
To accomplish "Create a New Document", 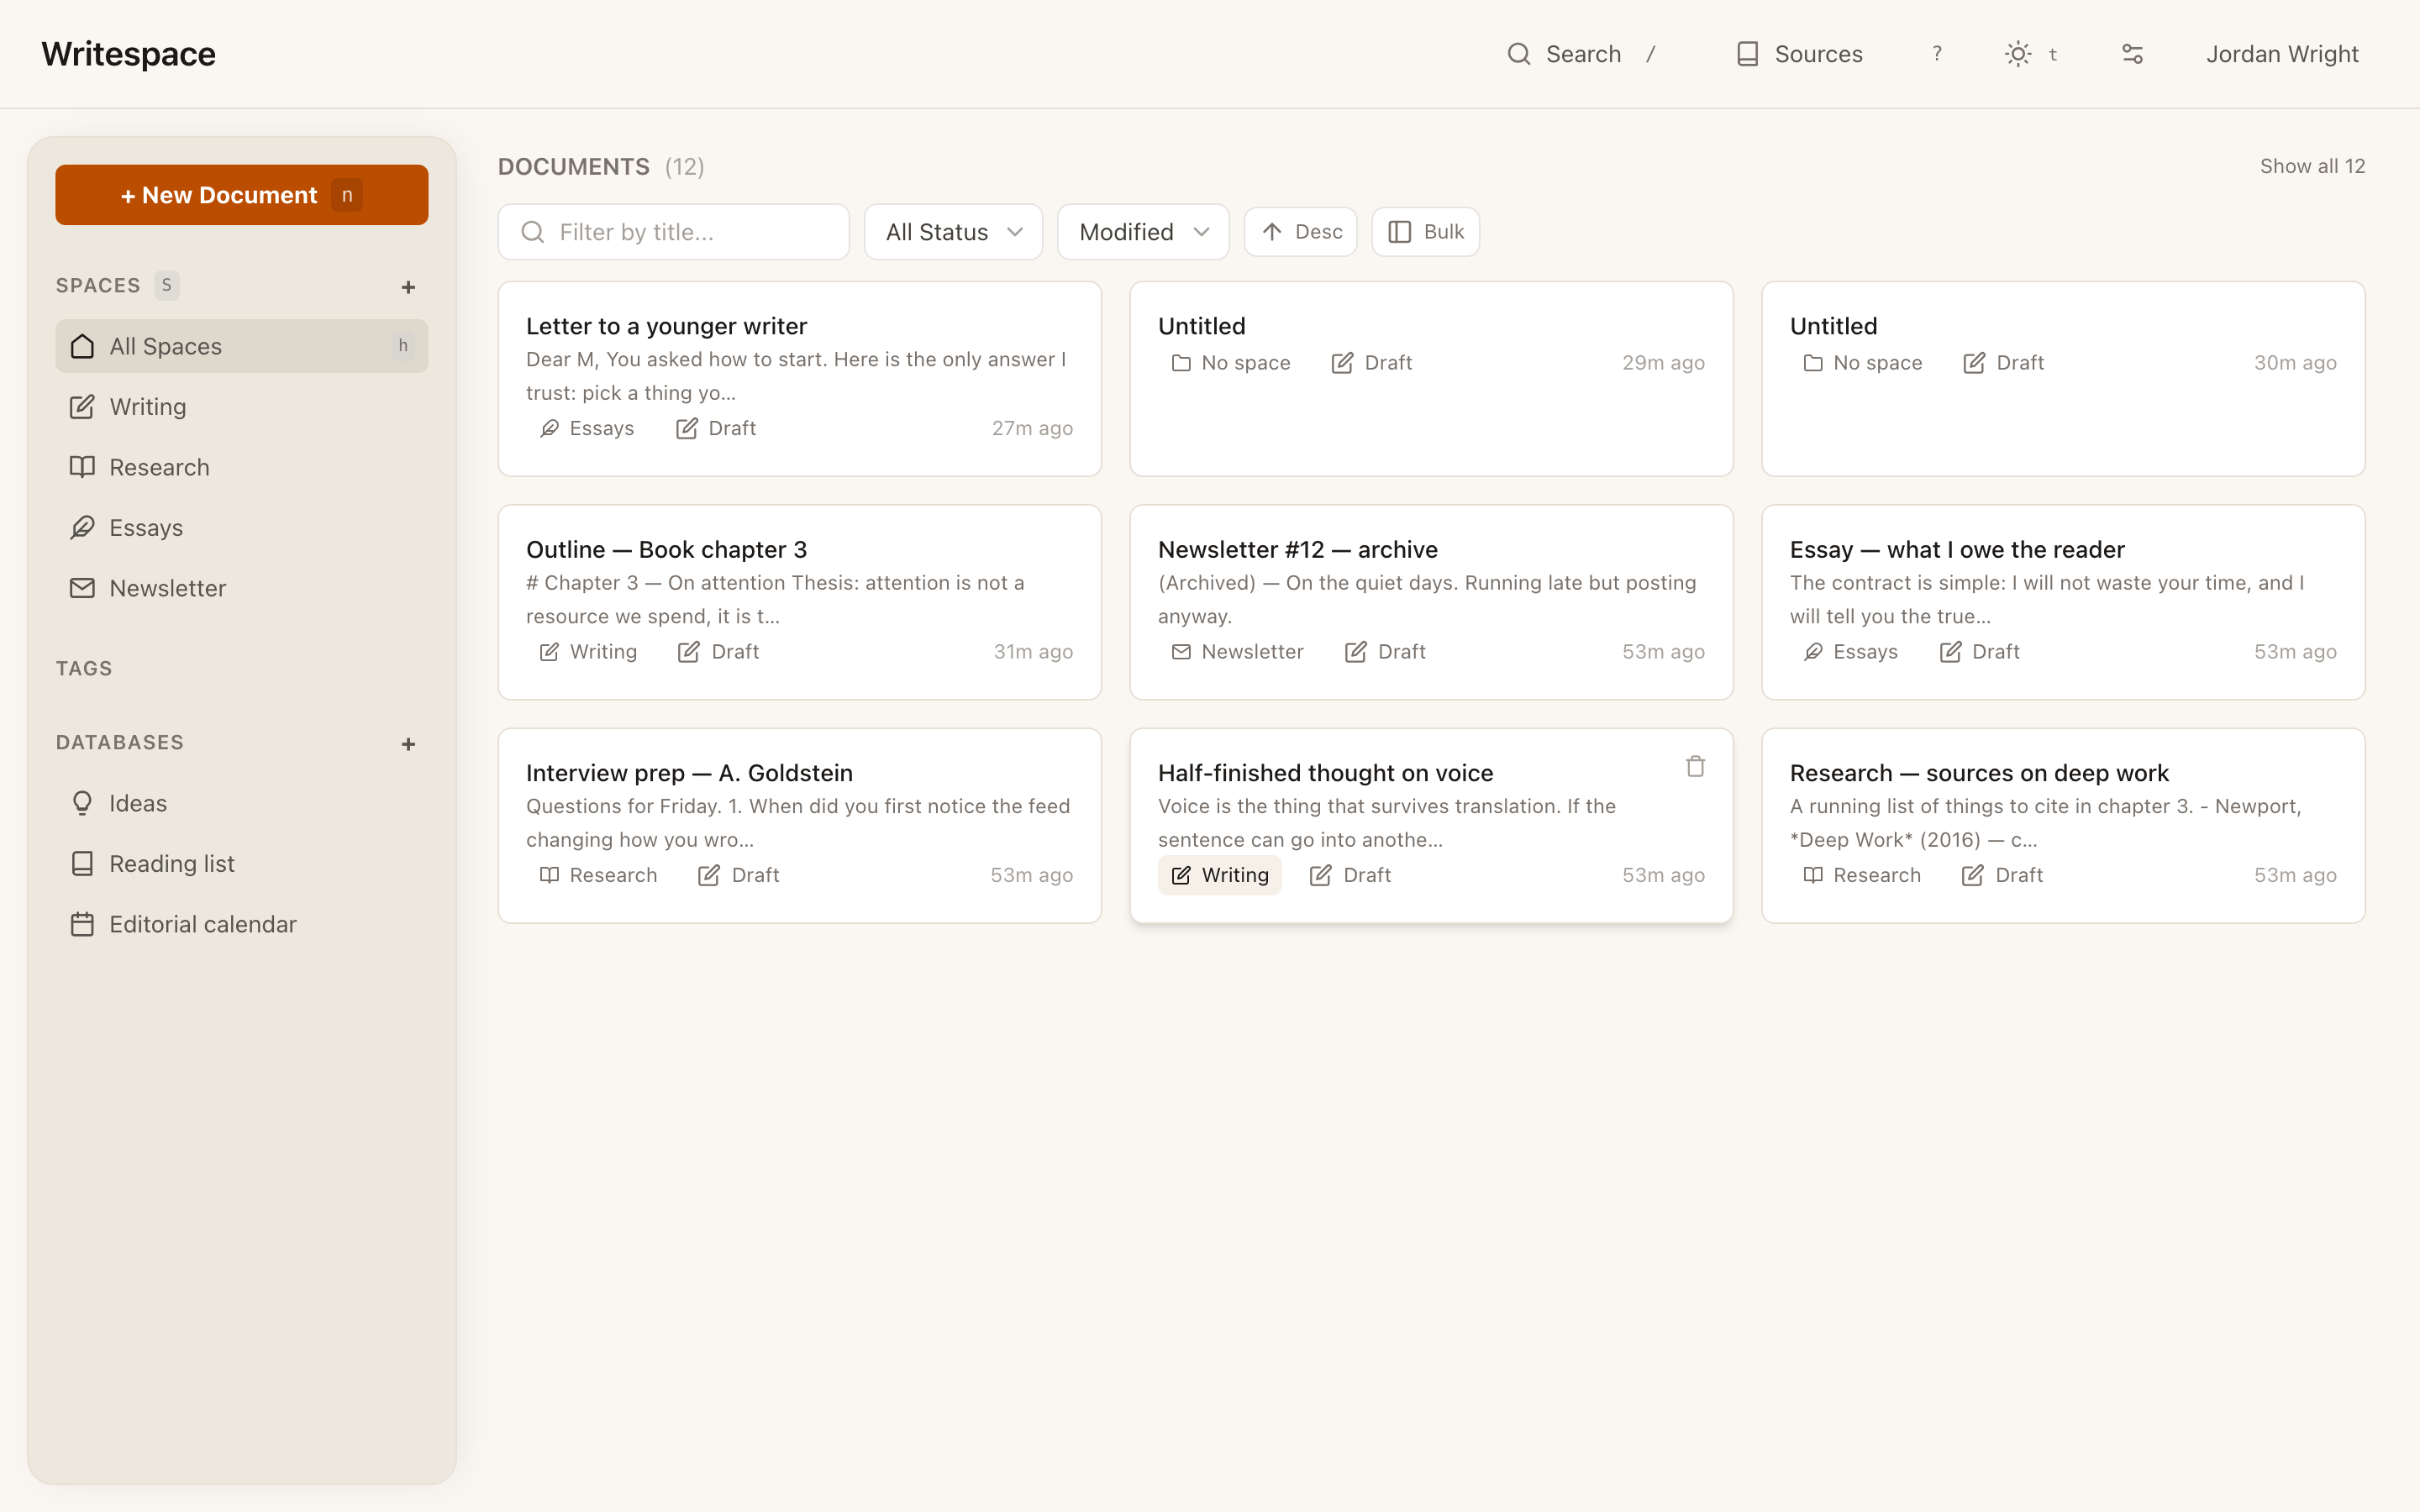I will point(241,194).
